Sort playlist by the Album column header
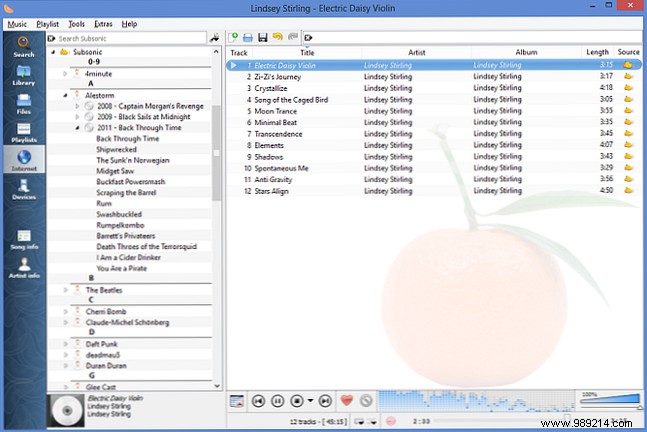 tap(526, 52)
